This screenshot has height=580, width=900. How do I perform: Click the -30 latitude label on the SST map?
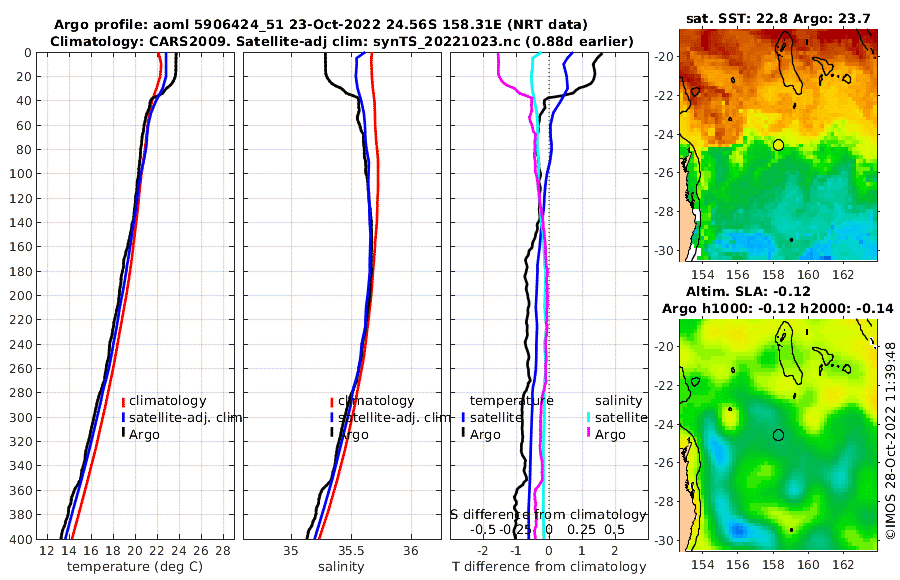pos(664,251)
